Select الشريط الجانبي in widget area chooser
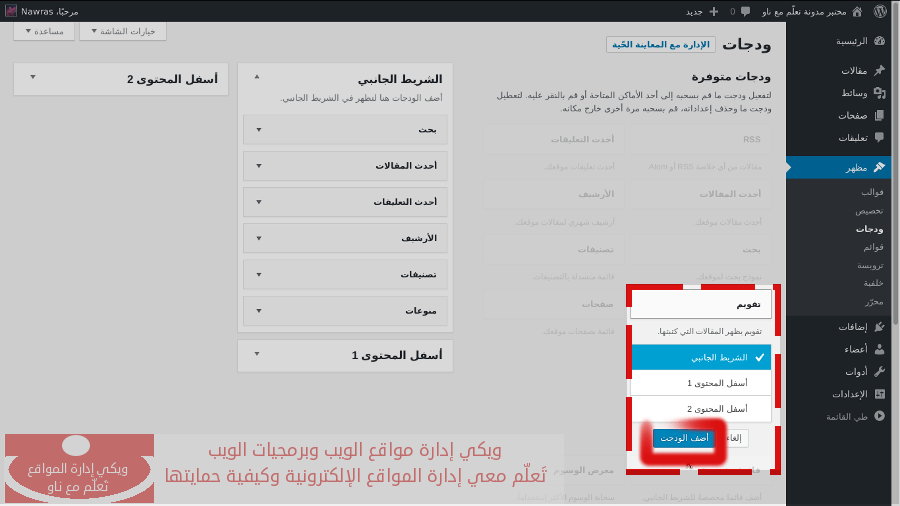The height and width of the screenshot is (506, 900). (701, 357)
